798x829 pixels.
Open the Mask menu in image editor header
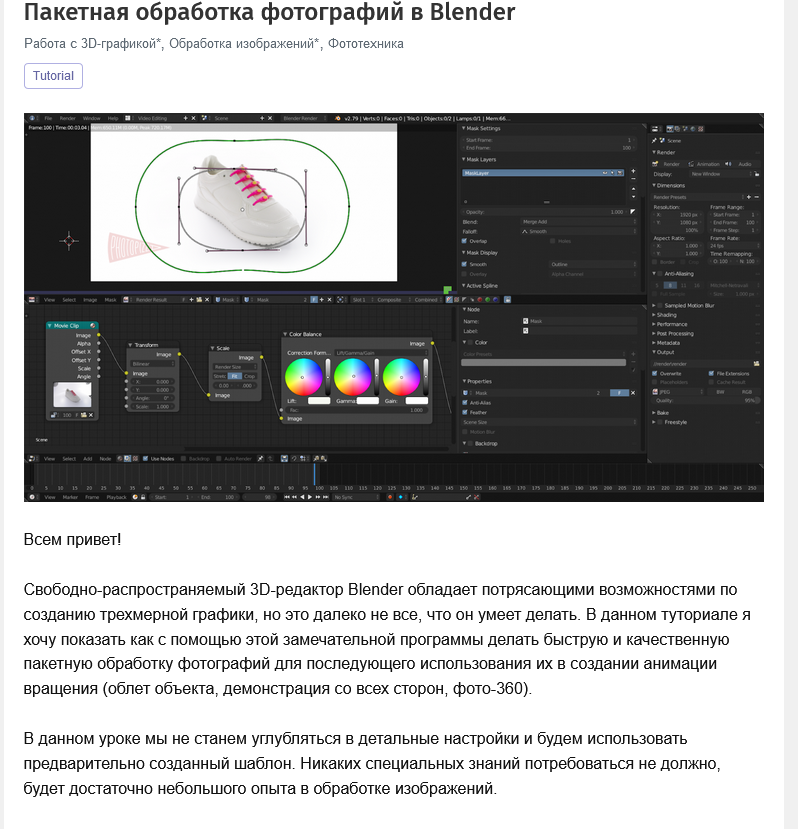(110, 300)
